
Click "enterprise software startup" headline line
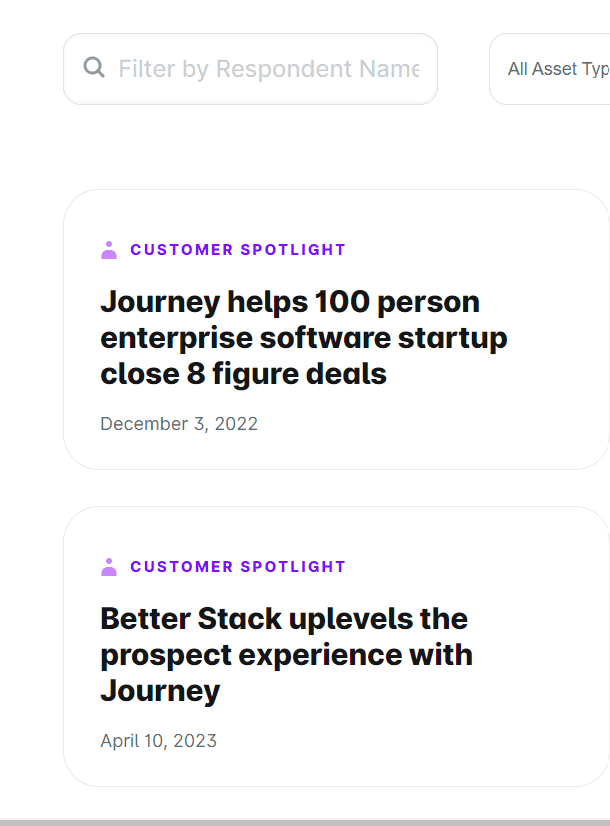[x=304, y=338]
